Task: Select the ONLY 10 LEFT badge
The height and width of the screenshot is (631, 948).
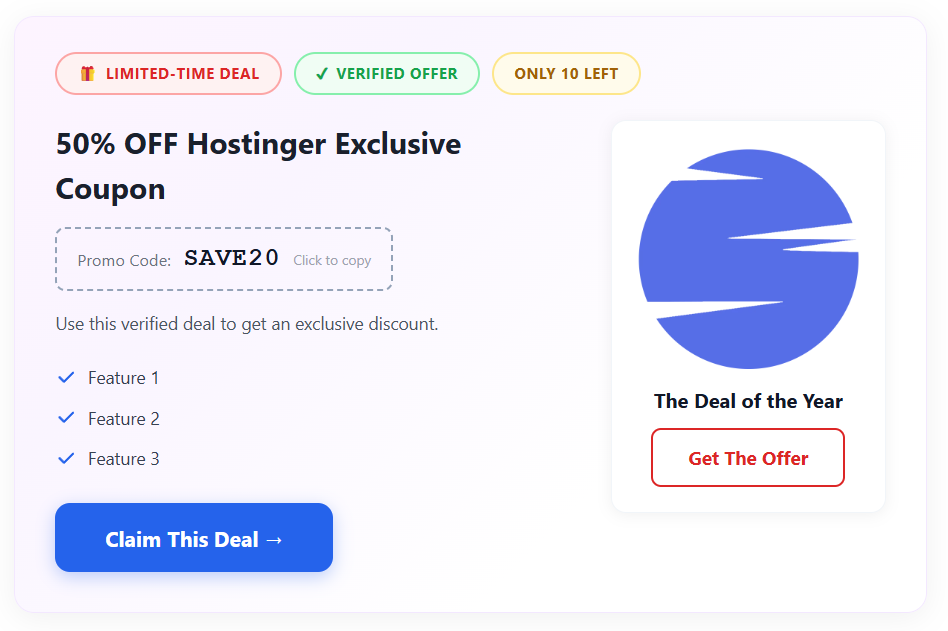Action: coord(566,73)
